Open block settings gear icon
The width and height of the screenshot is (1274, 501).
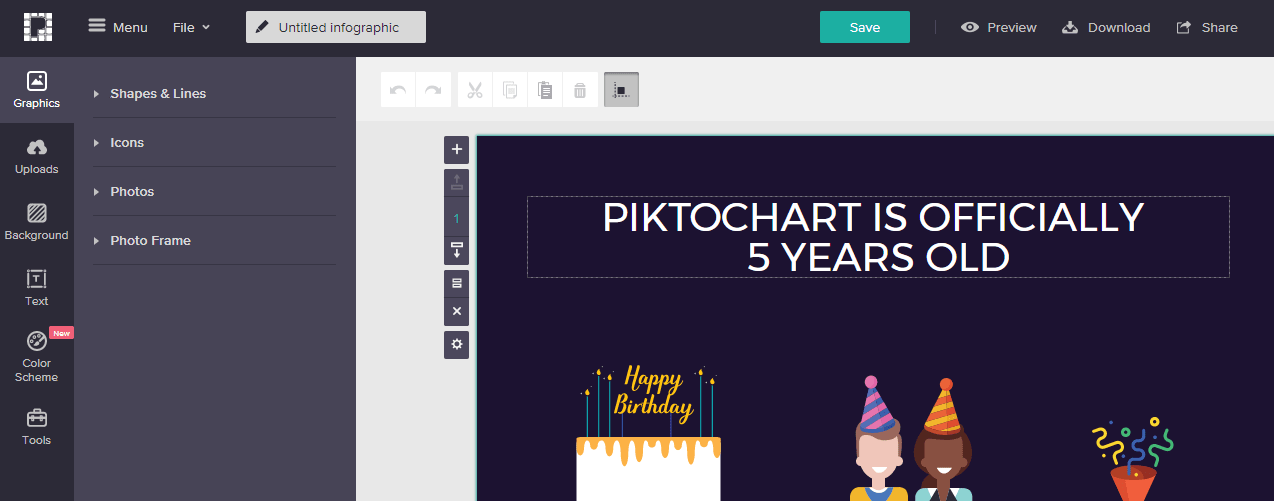(x=457, y=344)
